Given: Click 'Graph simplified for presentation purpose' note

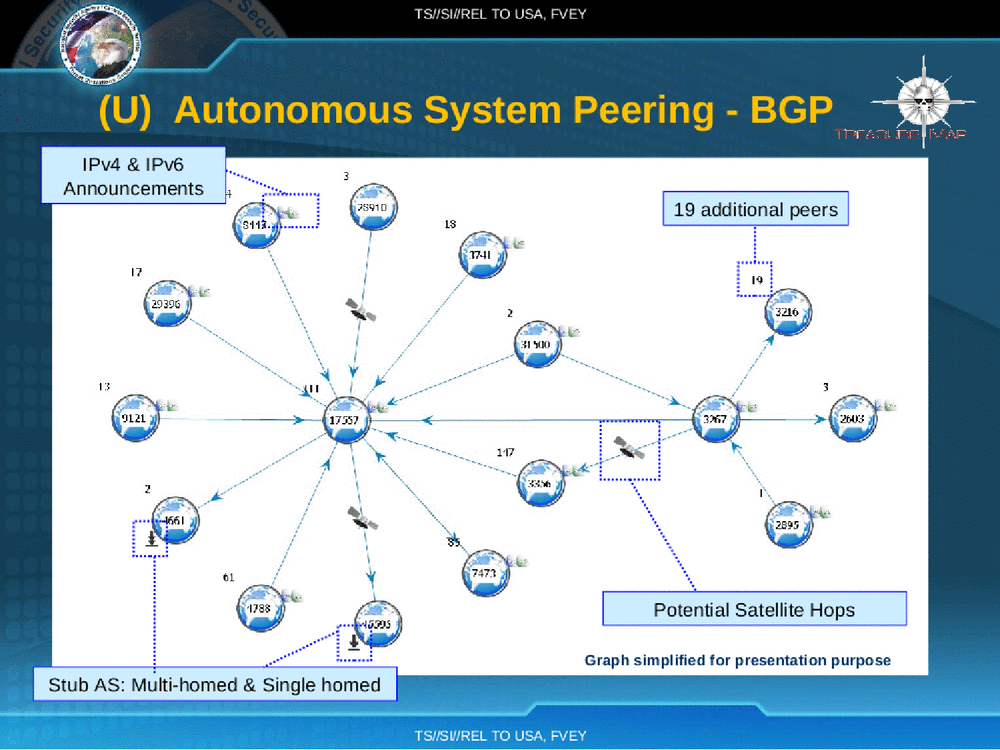Looking at the screenshot, I should click(738, 660).
